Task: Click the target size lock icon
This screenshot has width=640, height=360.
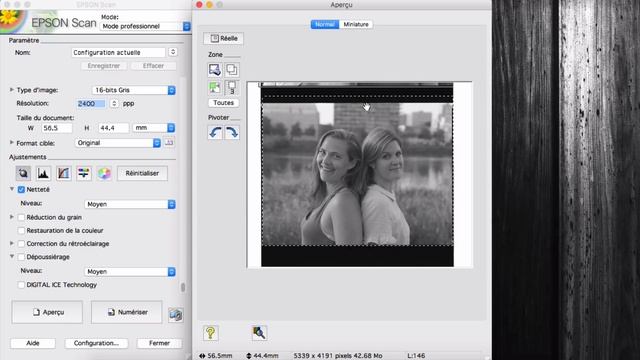Action: pyautogui.click(x=169, y=143)
